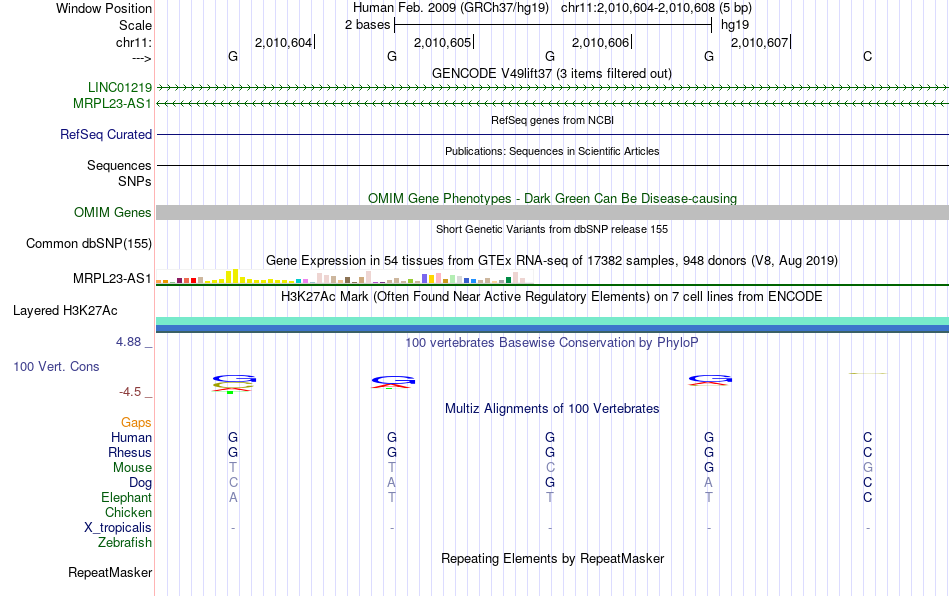Click the X_tropicalis species label
The width and height of the screenshot is (950, 596).
coord(118,528)
